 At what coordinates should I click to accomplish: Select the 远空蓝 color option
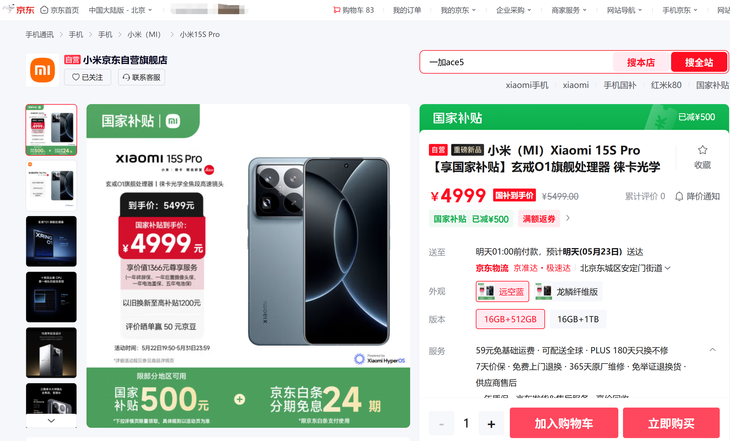tap(502, 292)
